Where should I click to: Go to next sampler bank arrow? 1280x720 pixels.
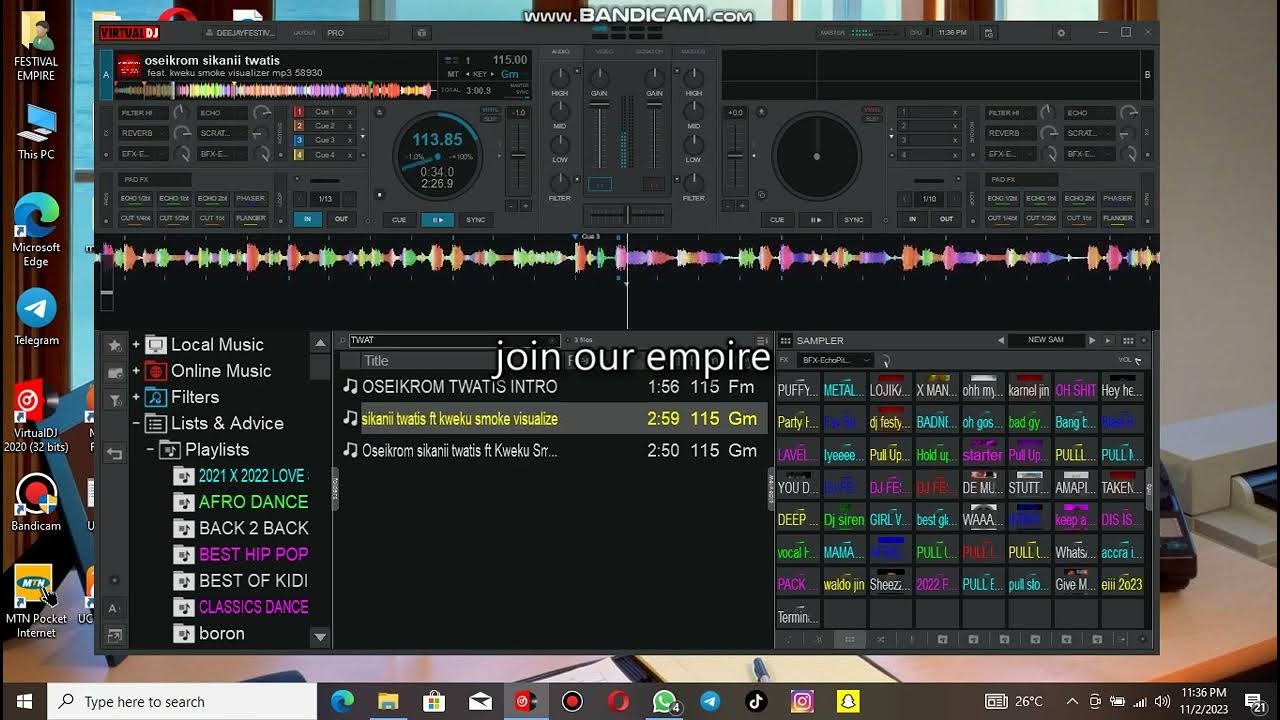pyautogui.click(x=1092, y=341)
